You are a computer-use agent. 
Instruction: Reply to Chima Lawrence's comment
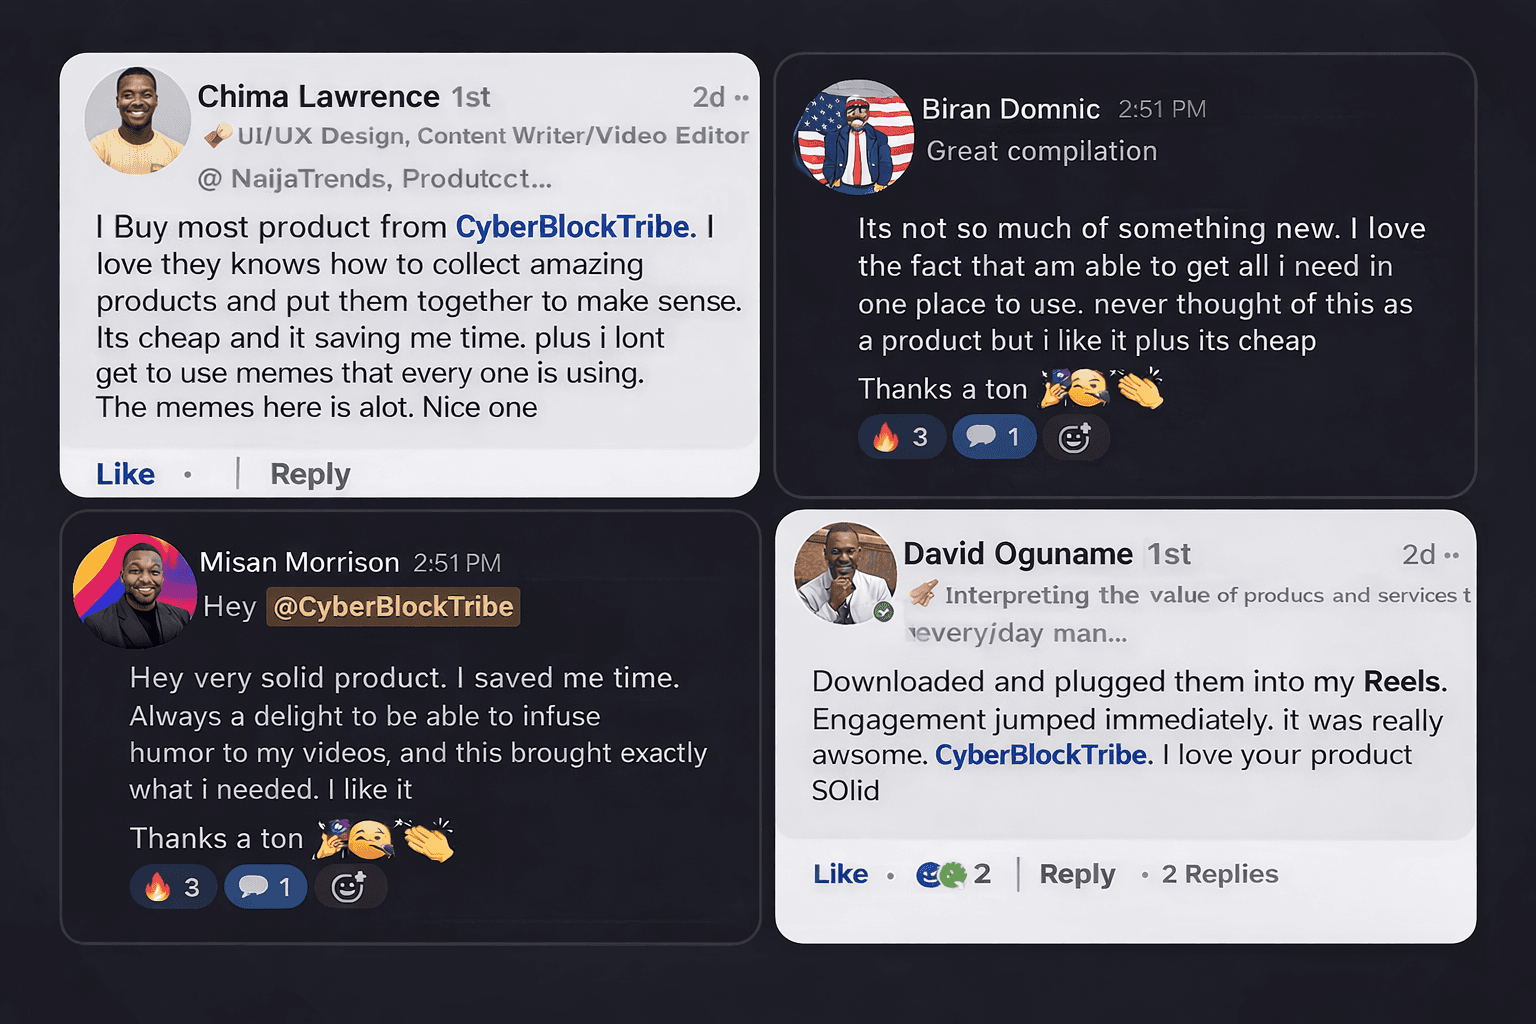(310, 474)
